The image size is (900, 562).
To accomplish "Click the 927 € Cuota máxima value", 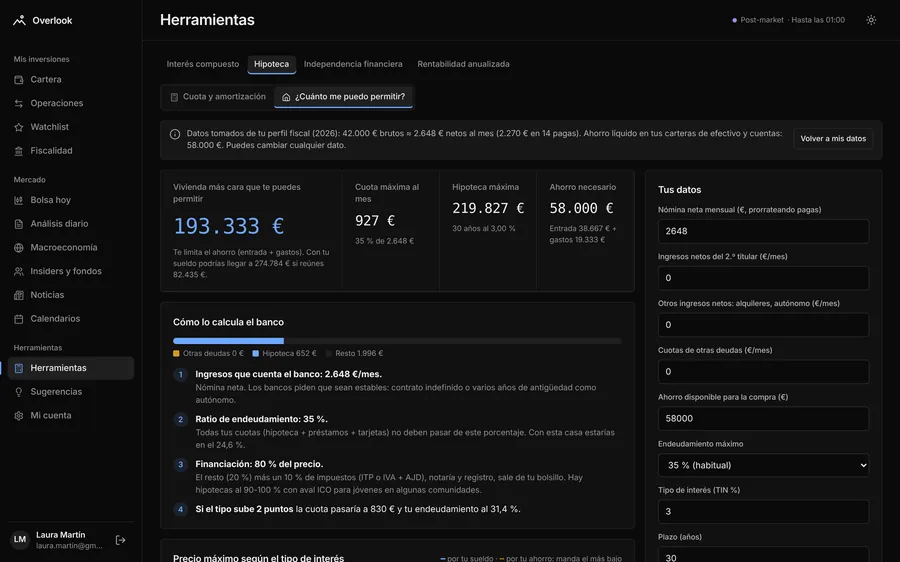I will (375, 220).
